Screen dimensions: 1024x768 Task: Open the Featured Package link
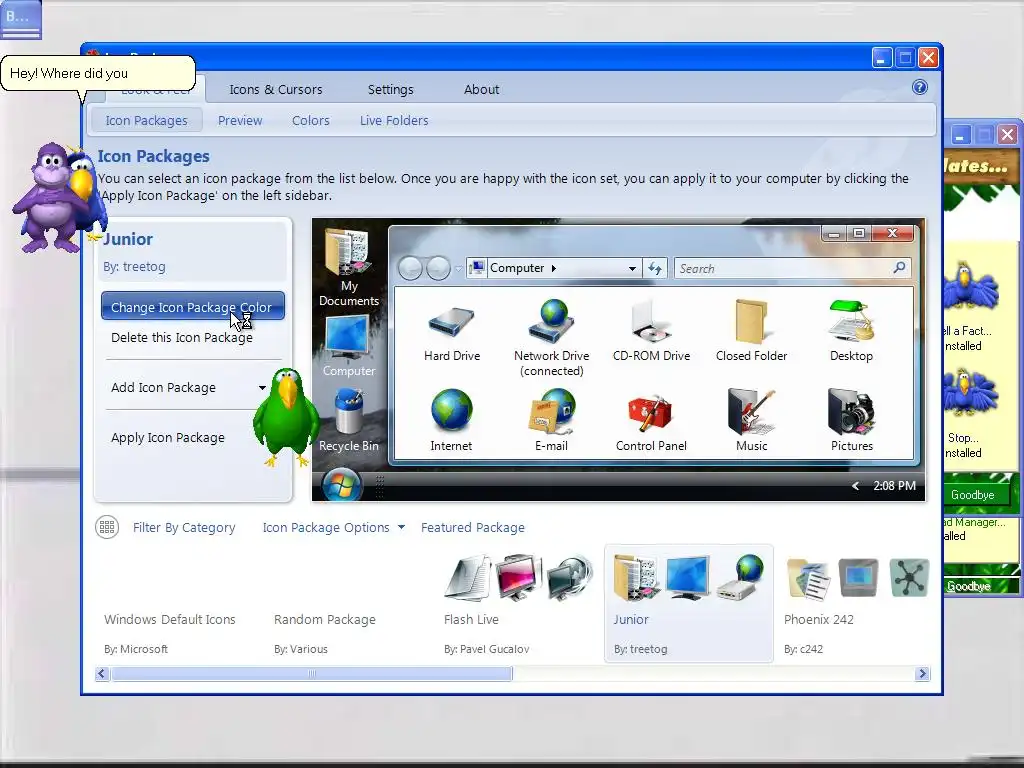pyautogui.click(x=473, y=527)
